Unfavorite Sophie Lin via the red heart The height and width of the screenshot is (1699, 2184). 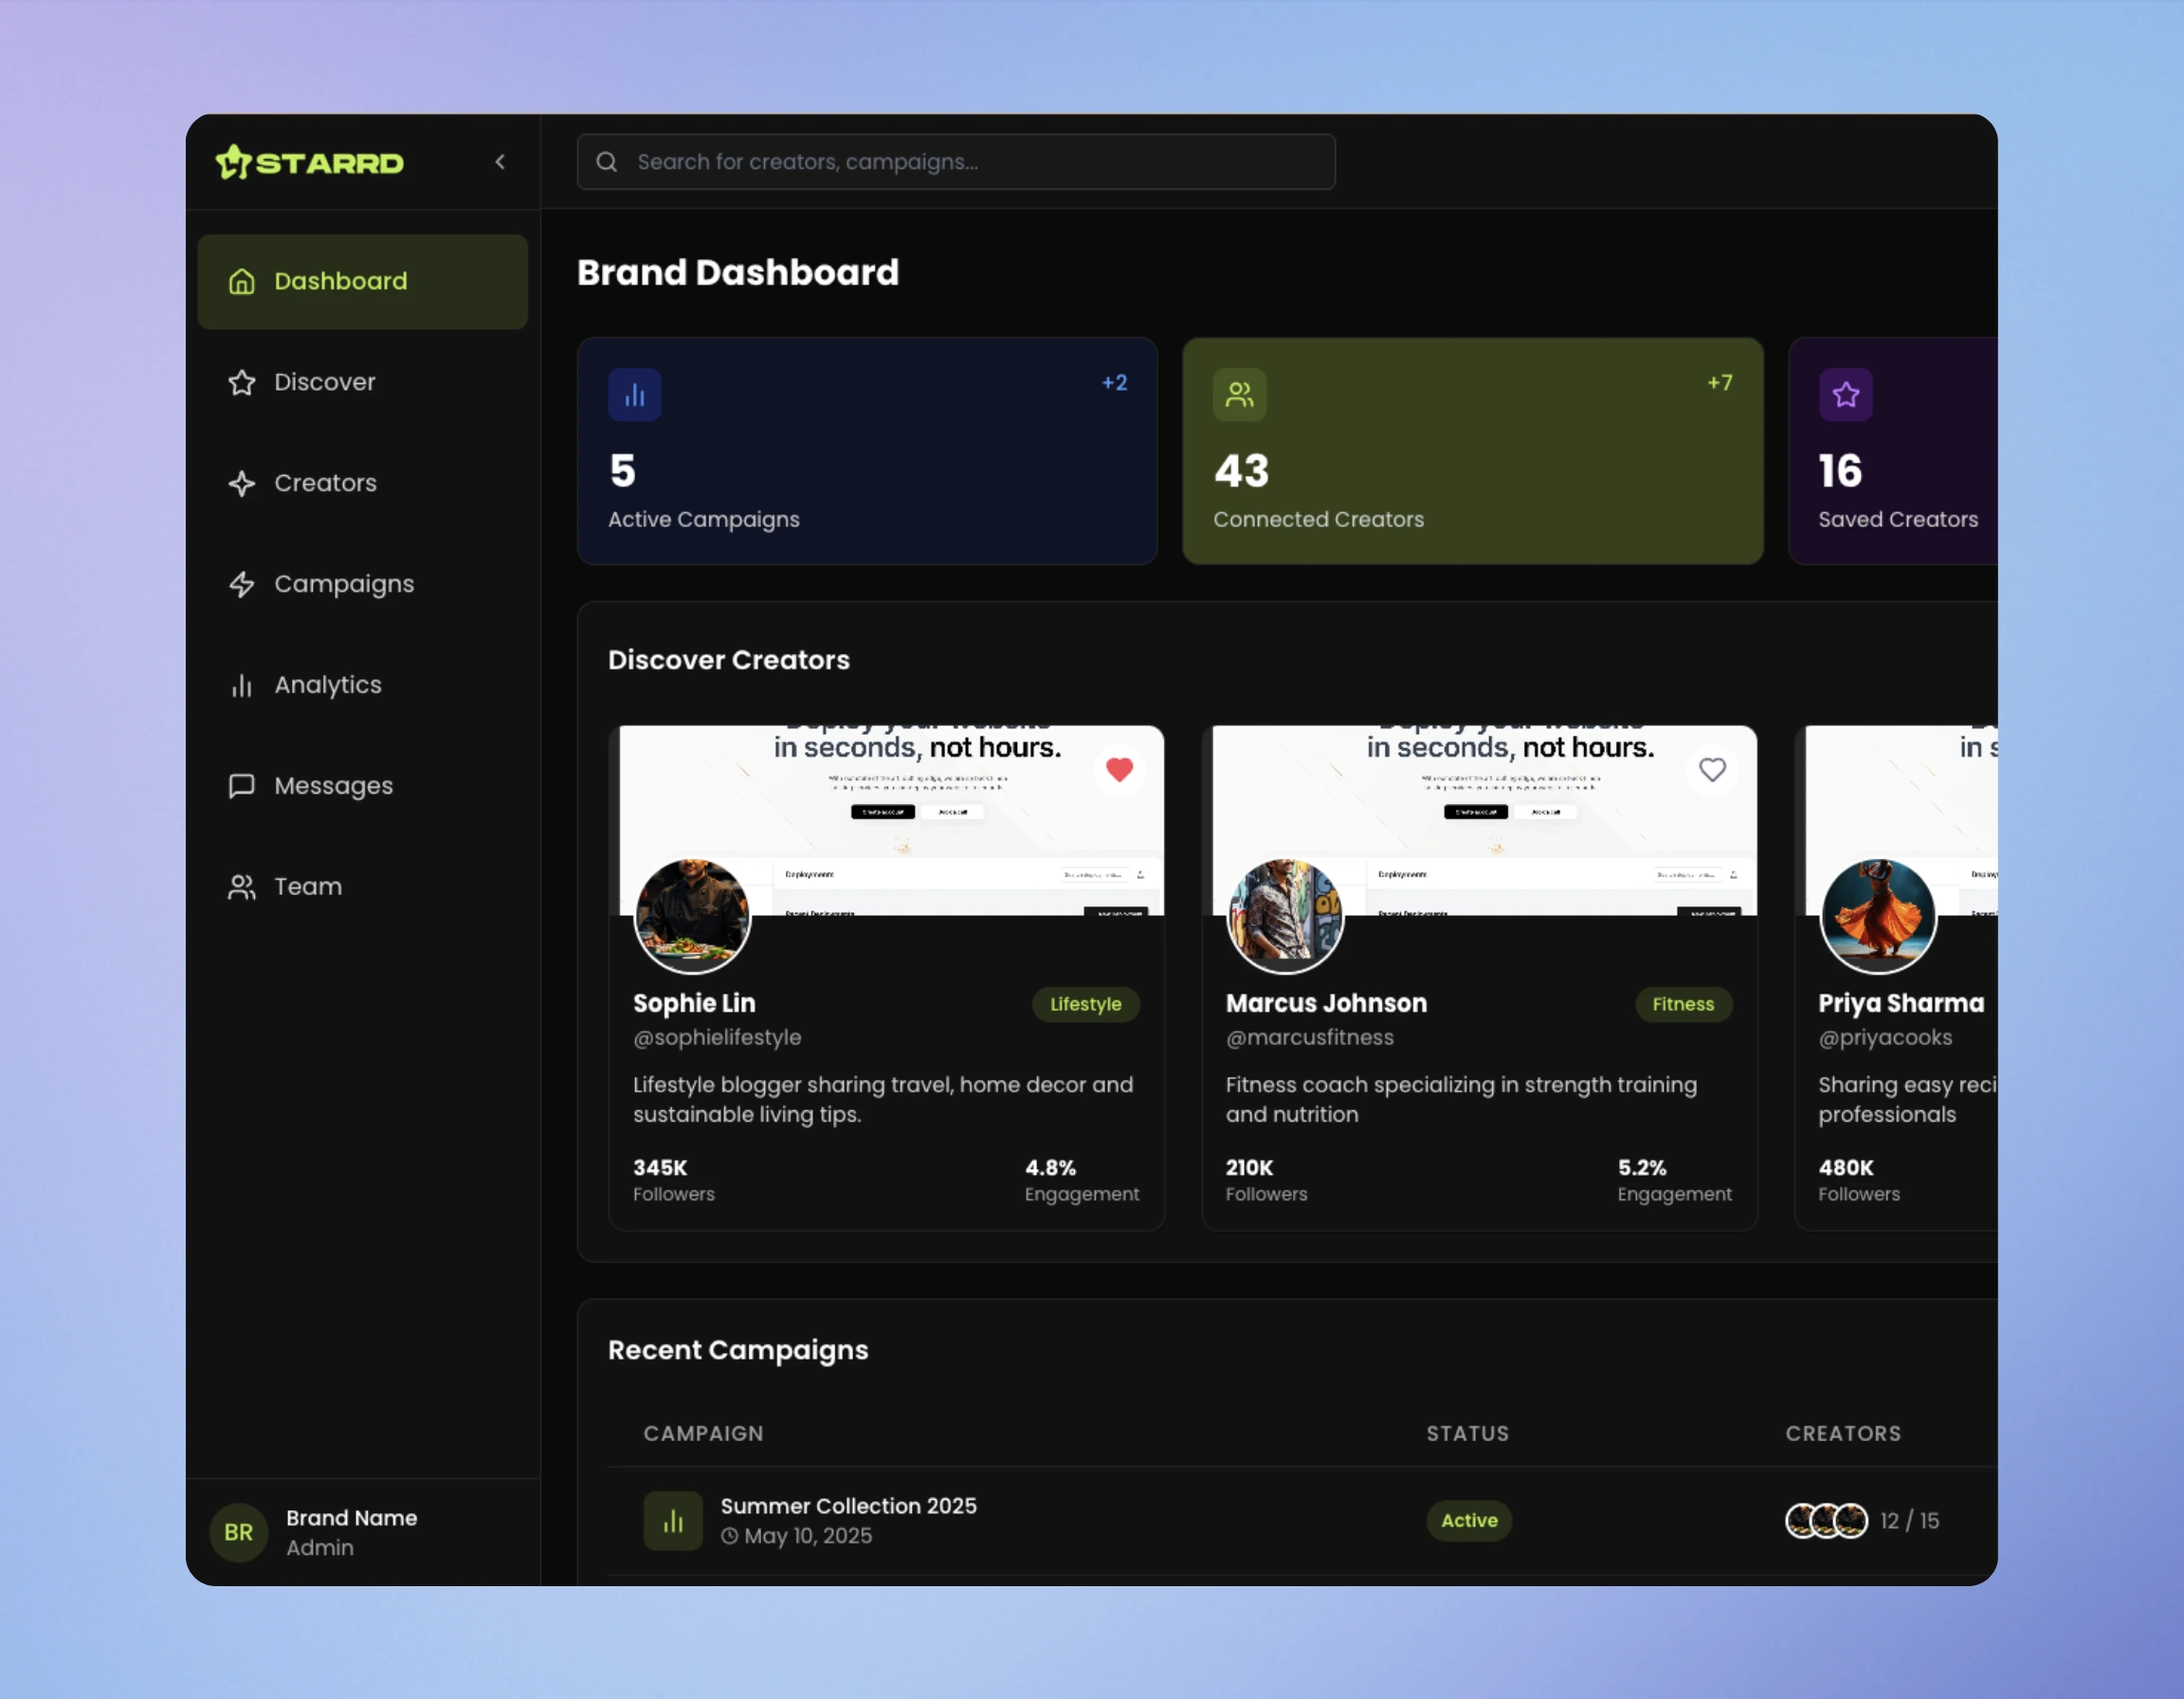pos(1119,769)
